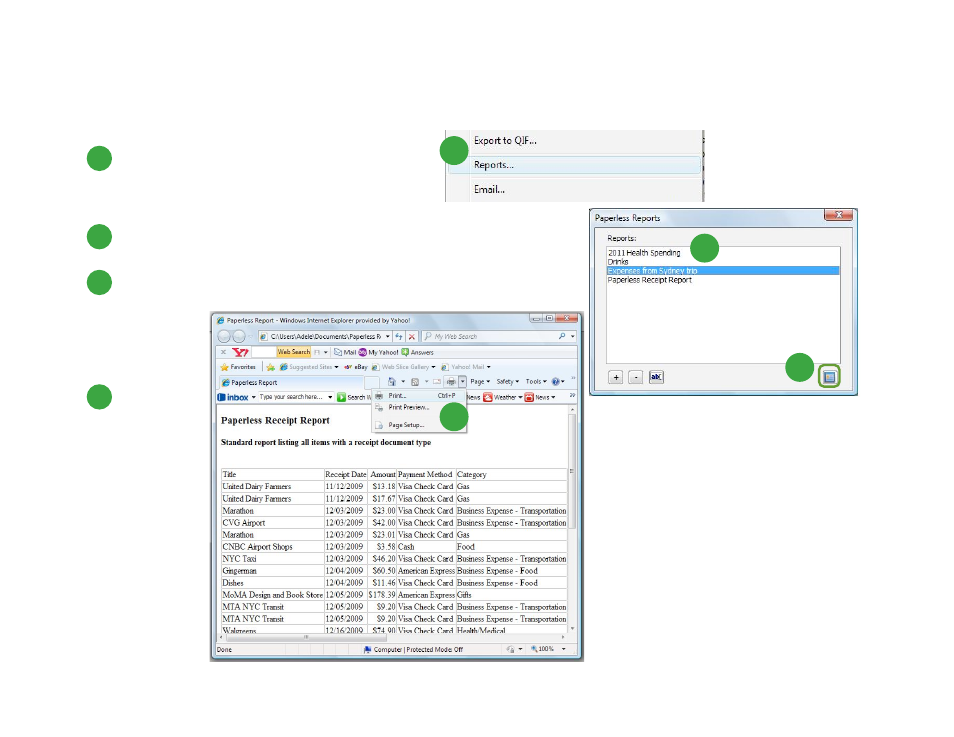The height and width of the screenshot is (737, 954).
Task: Click the Yahoo! Mail favorites link
Action: click(x=465, y=367)
